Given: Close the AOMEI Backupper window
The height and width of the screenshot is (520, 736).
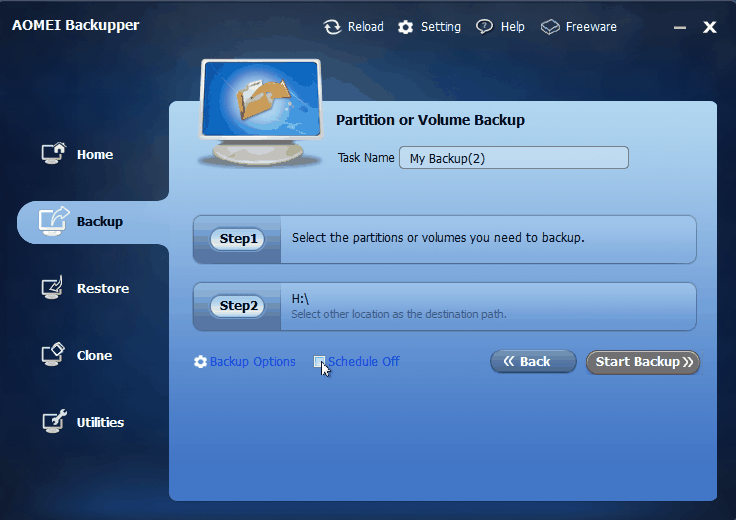Looking at the screenshot, I should [710, 27].
